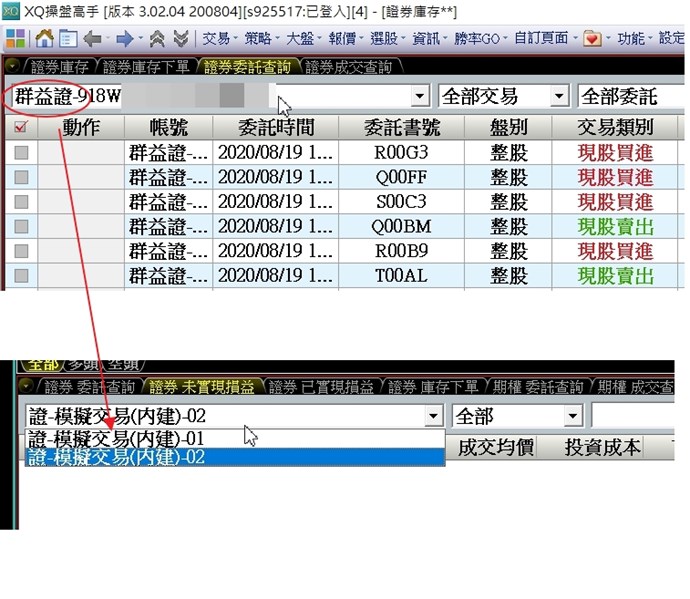The image size is (690, 599).
Task: Click the red heart favorites icon
Action: 592,39
